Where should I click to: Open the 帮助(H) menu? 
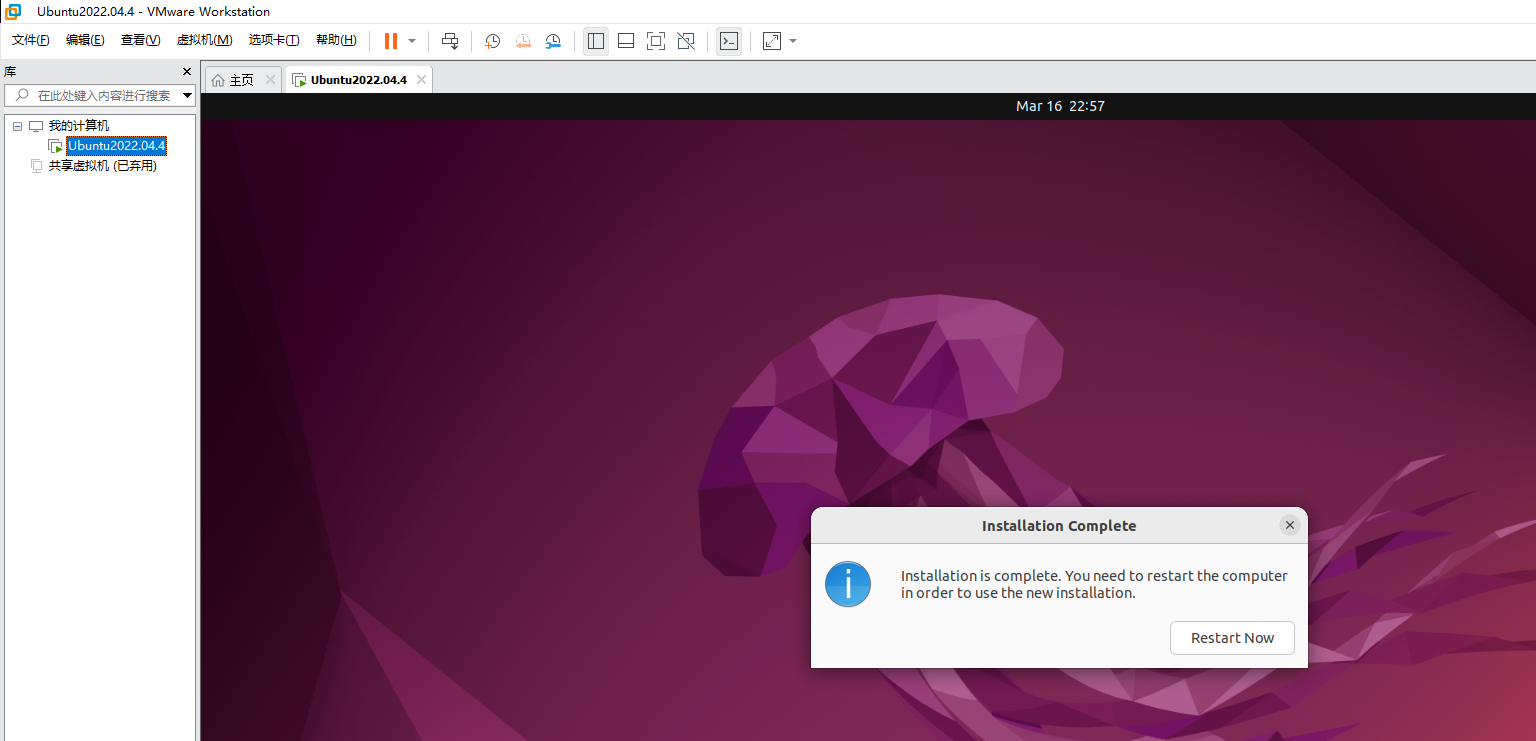click(336, 40)
